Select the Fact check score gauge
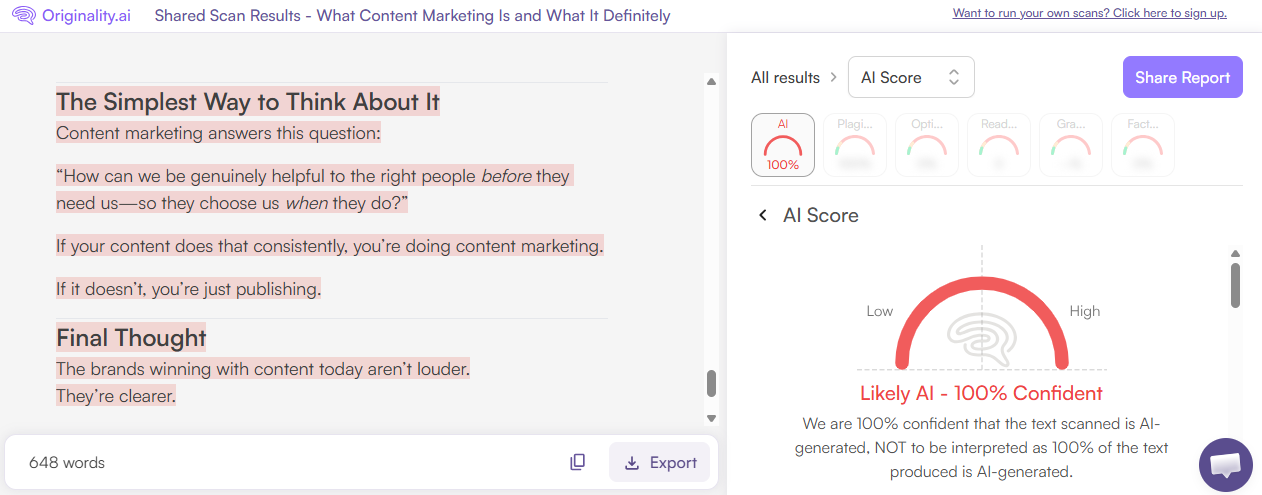This screenshot has width=1262, height=495. (x=1143, y=145)
